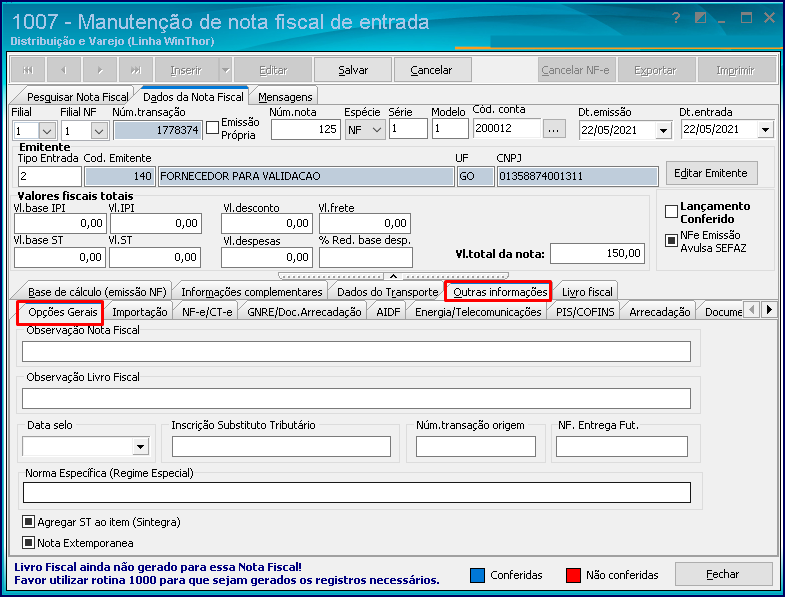Switch to Dados do Transporte tab
The width and height of the screenshot is (785, 597).
tap(387, 291)
